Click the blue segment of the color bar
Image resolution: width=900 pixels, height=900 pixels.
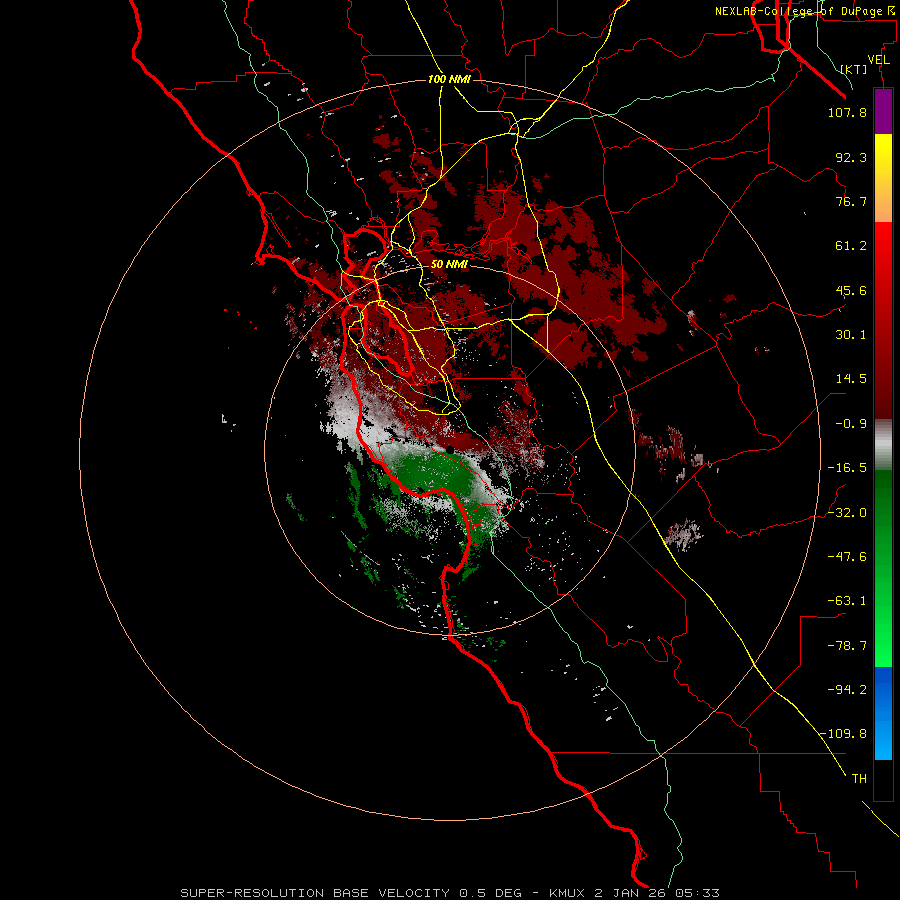point(883,713)
